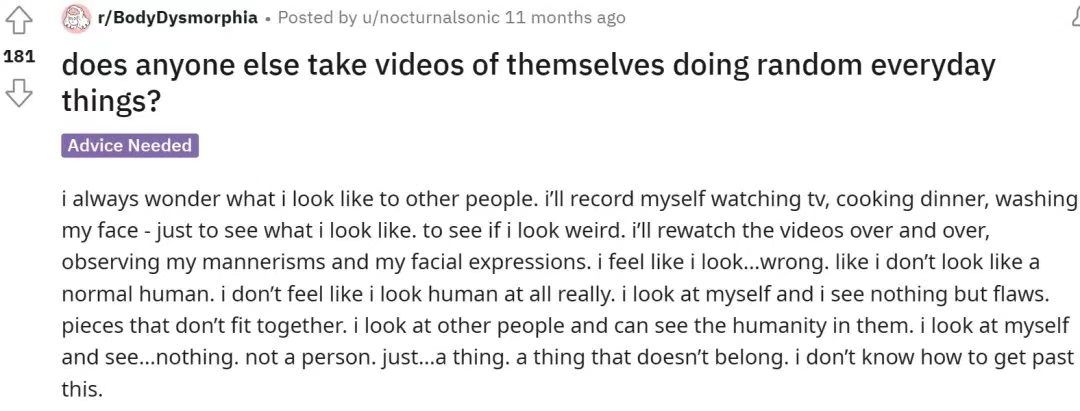Image resolution: width=1080 pixels, height=411 pixels.
Task: Click the r/BodyDysmorphia community avatar icon
Action: (76, 18)
